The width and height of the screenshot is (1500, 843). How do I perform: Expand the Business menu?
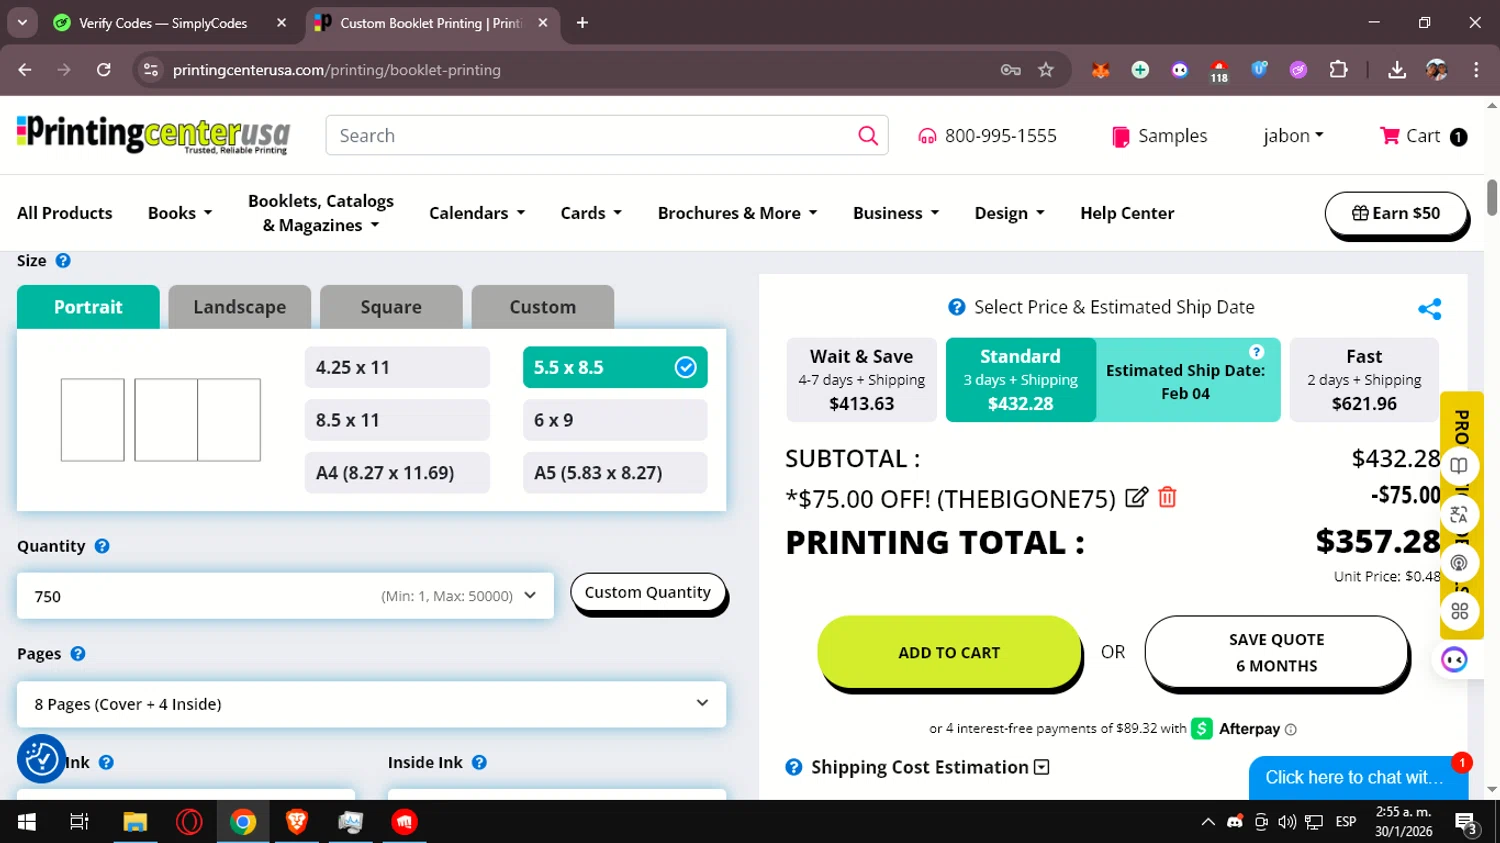click(x=896, y=213)
